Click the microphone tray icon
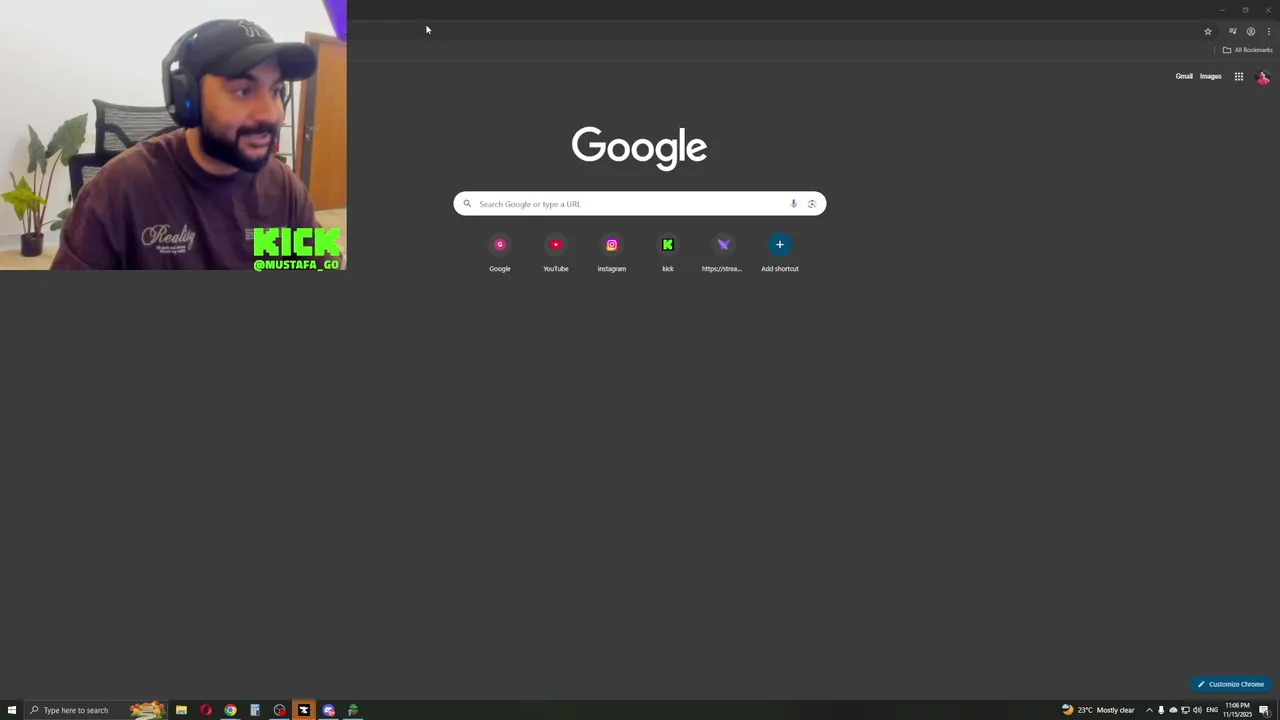The image size is (1280, 720). [x=1160, y=710]
